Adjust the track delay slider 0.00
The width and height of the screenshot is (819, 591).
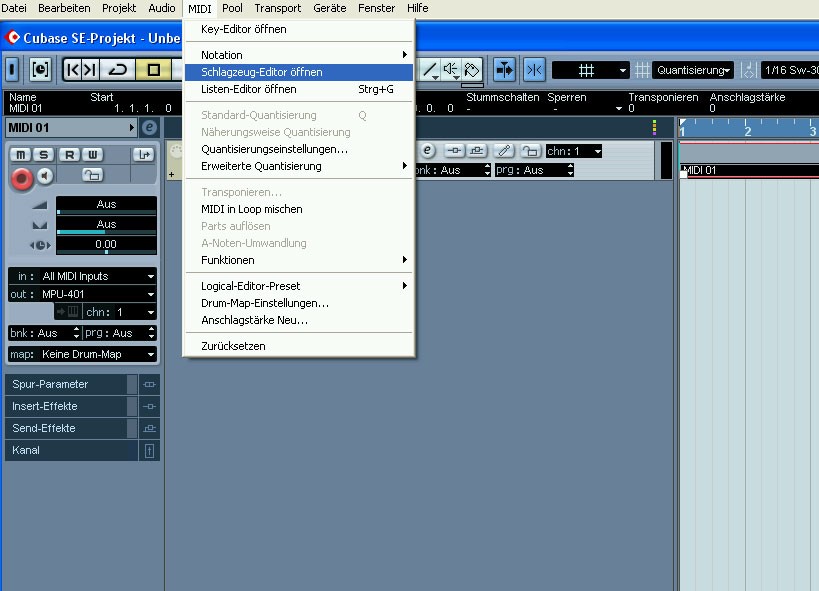[106, 245]
